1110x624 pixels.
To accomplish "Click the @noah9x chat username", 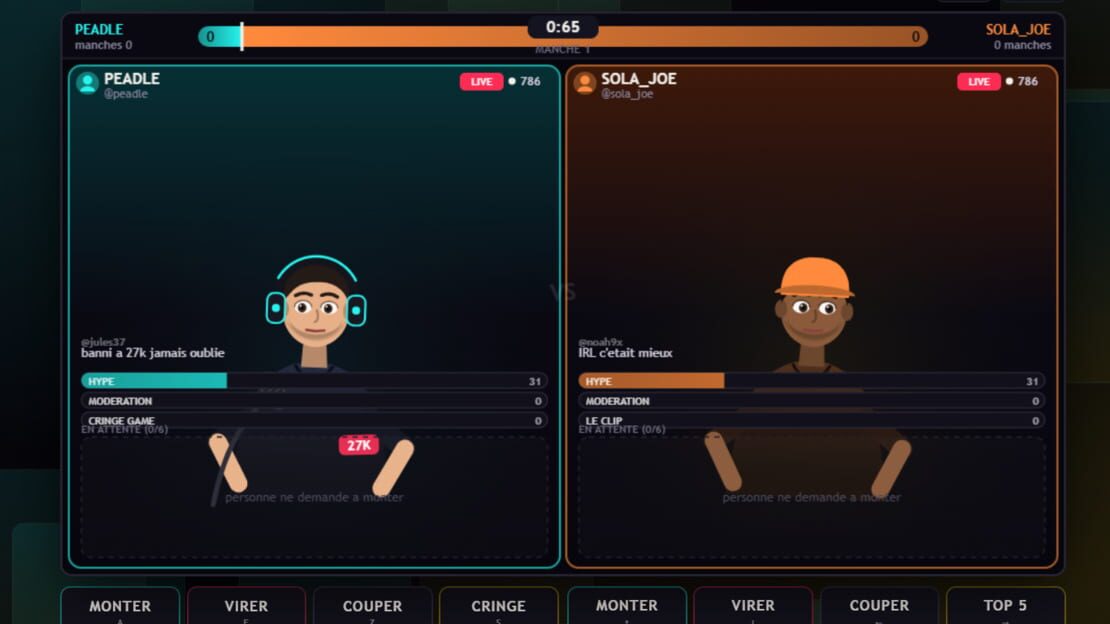I will [600, 341].
